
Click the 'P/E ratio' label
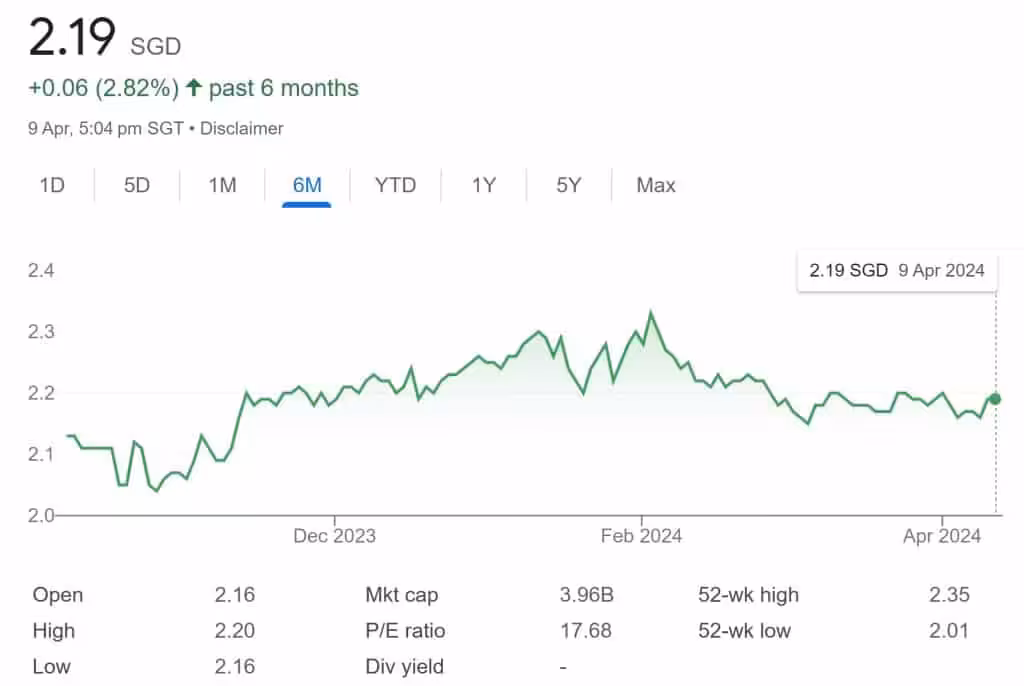(x=405, y=631)
